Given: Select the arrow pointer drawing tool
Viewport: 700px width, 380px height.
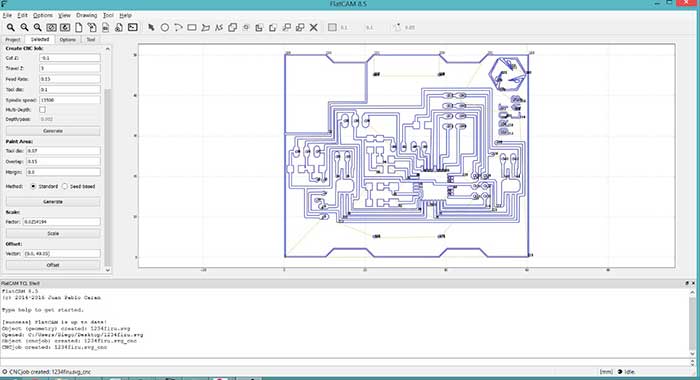Looking at the screenshot, I should [x=151, y=27].
